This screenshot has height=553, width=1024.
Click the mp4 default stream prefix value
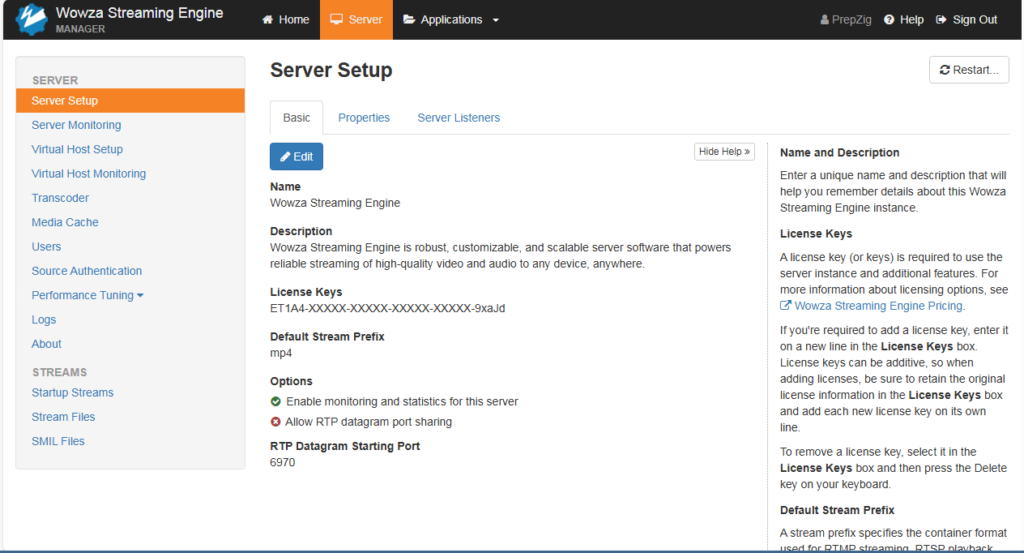281,353
